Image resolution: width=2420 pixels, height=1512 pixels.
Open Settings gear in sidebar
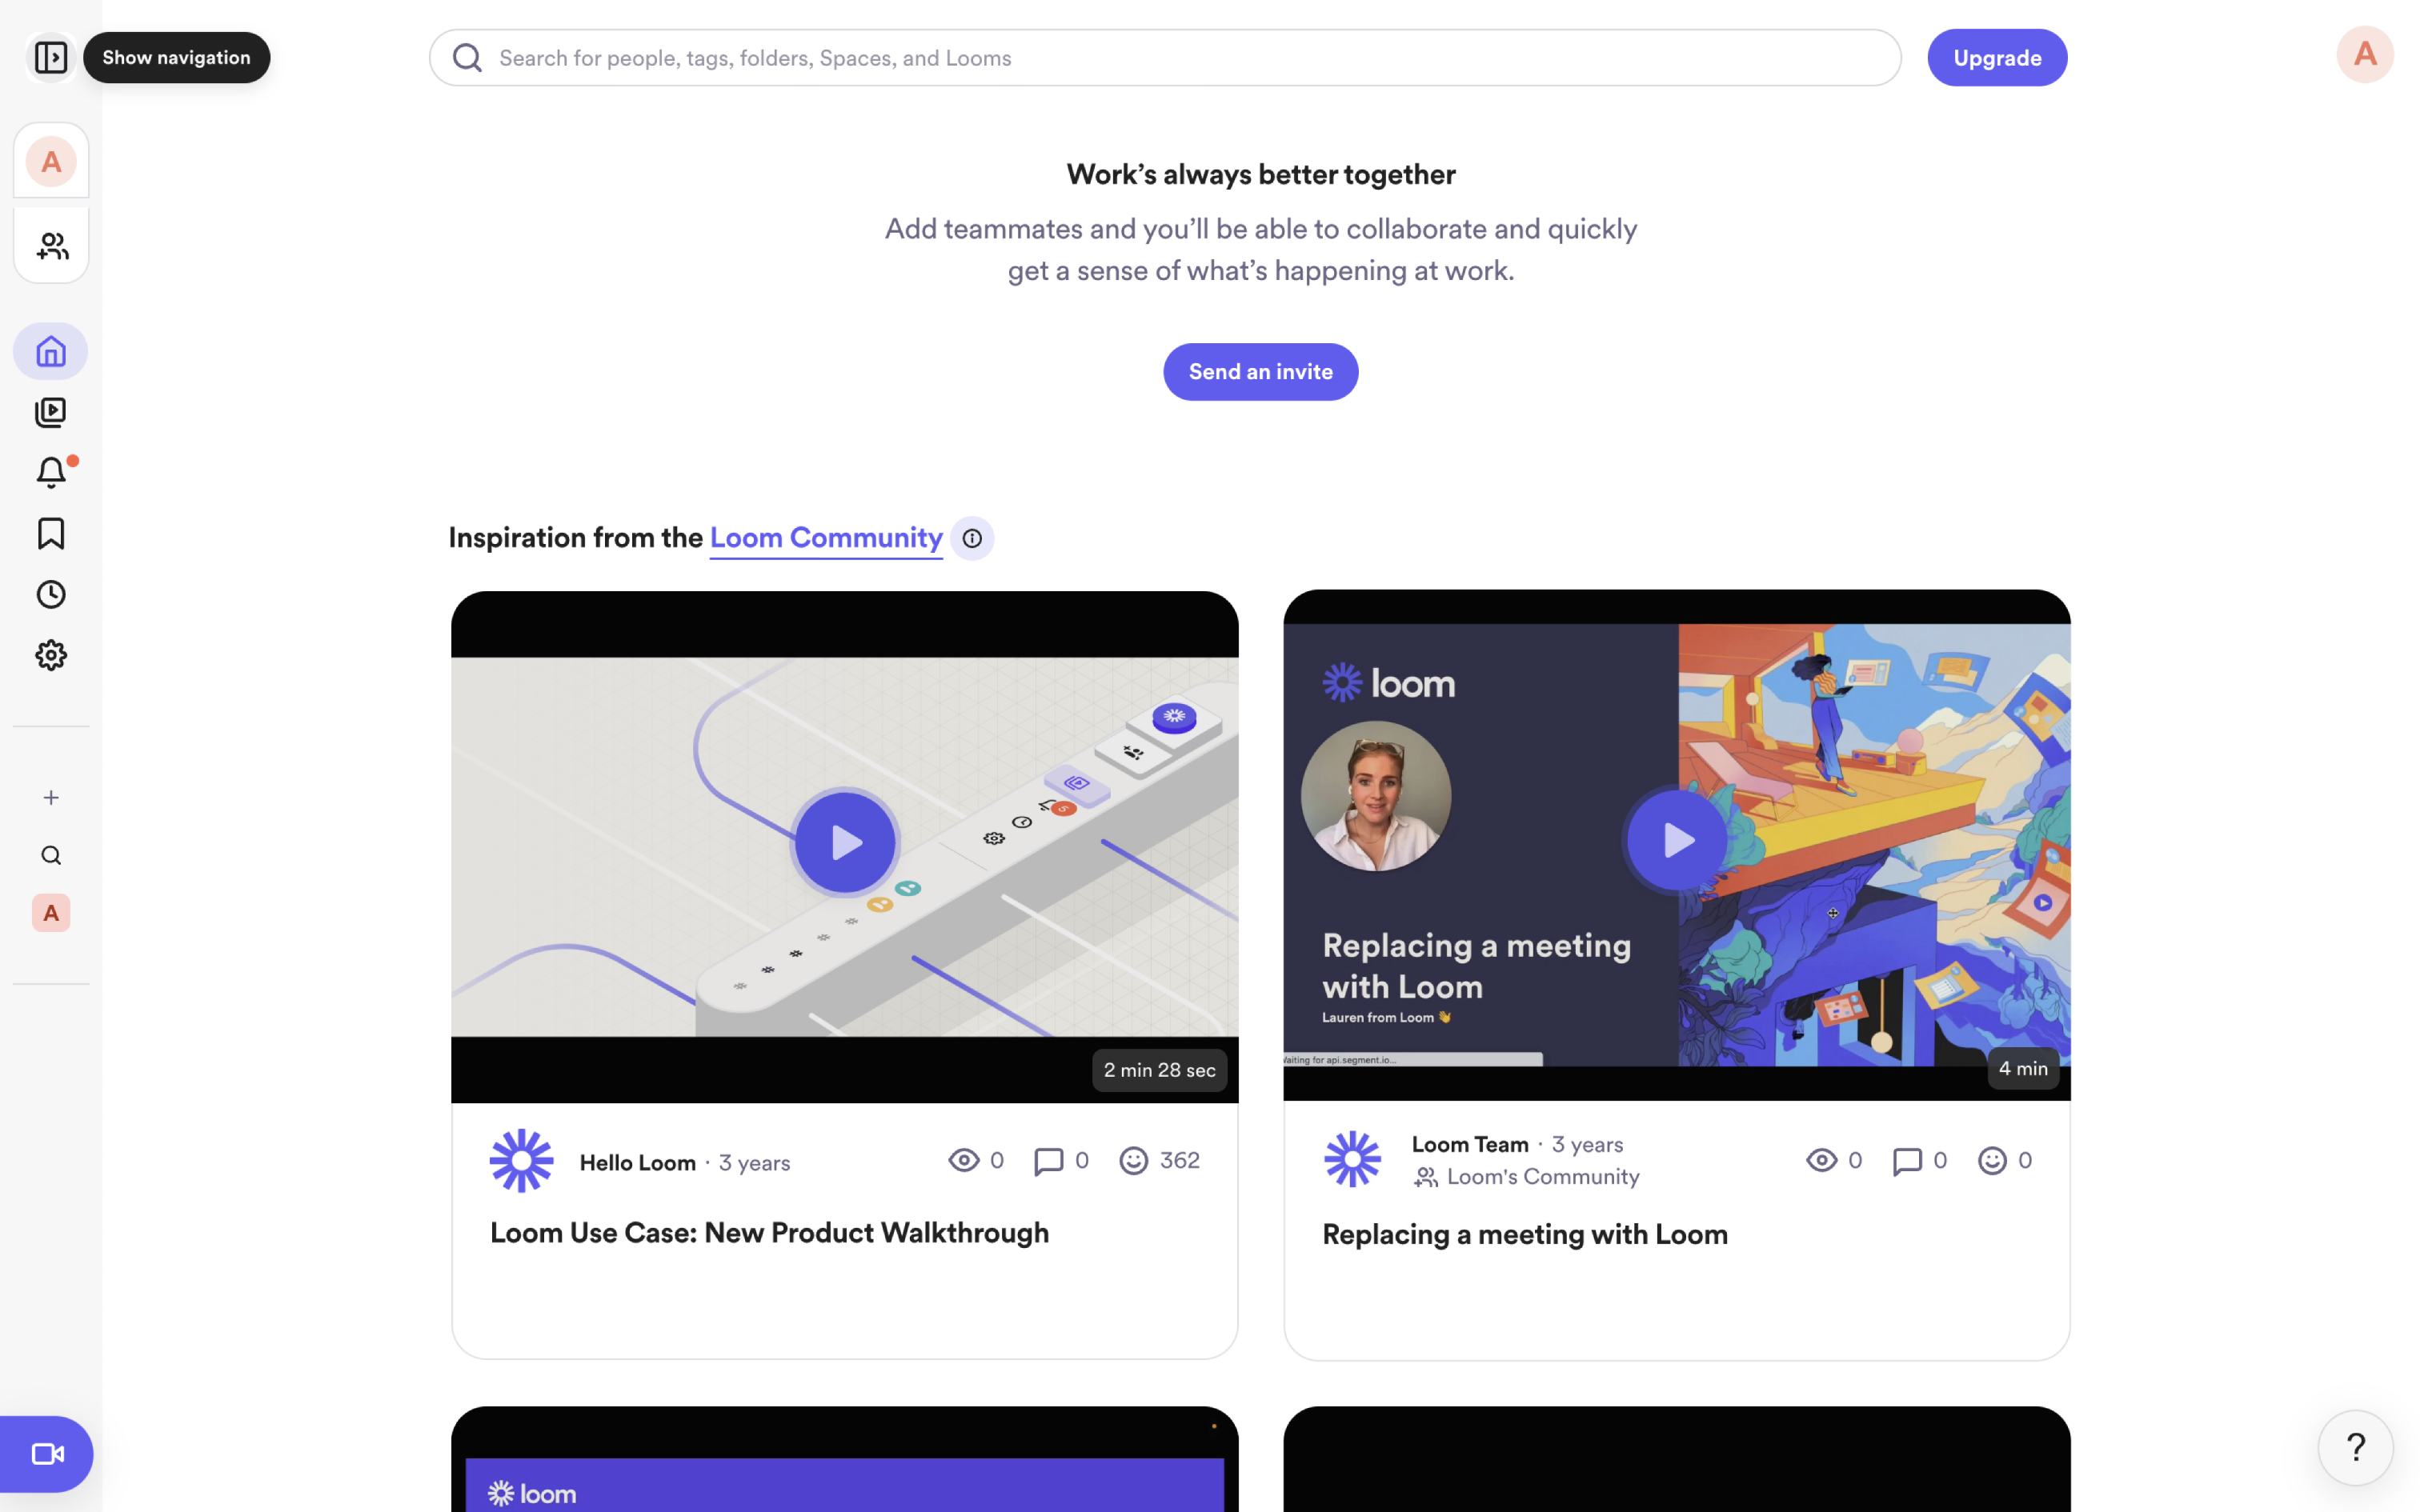[51, 655]
